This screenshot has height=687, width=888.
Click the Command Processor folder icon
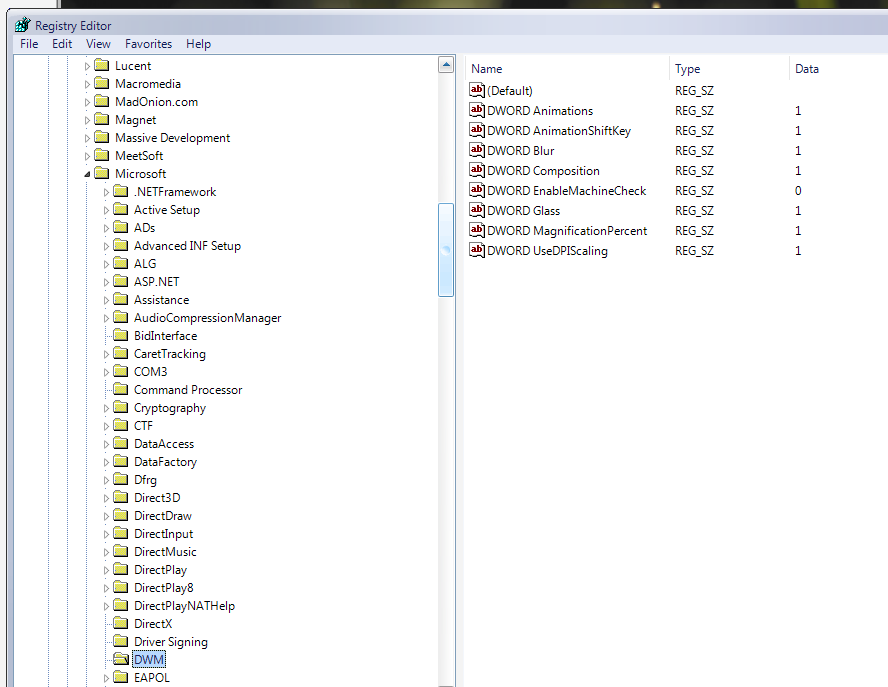click(121, 389)
